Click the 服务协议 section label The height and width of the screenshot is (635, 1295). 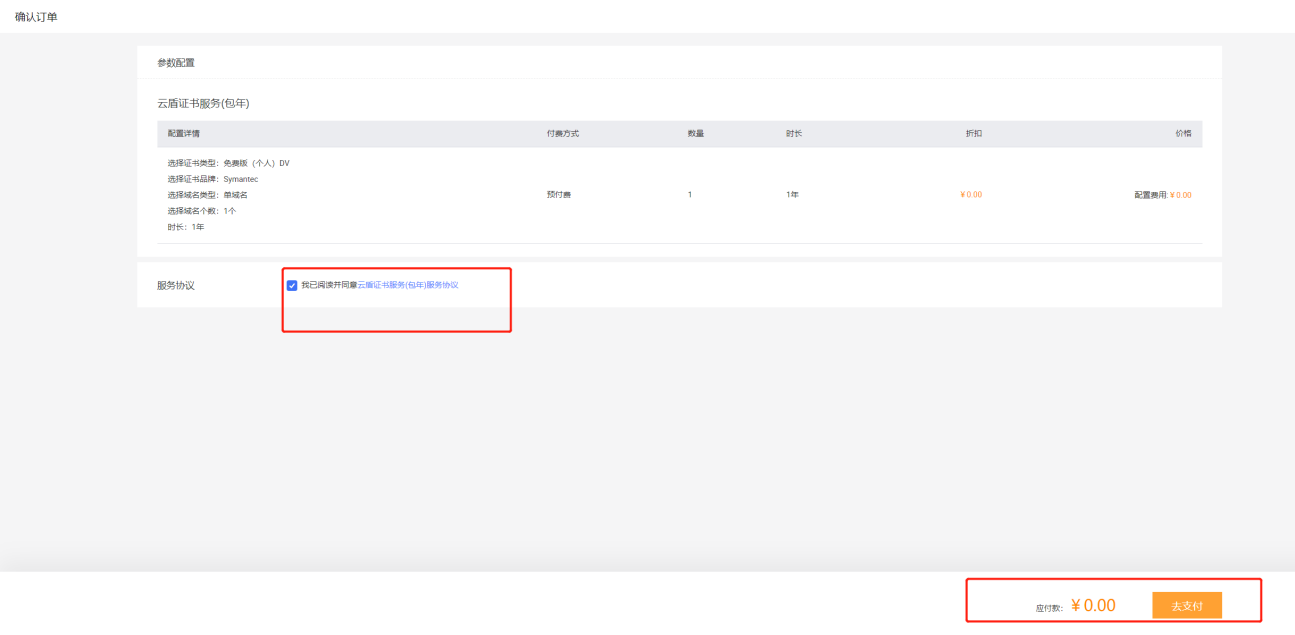click(176, 285)
